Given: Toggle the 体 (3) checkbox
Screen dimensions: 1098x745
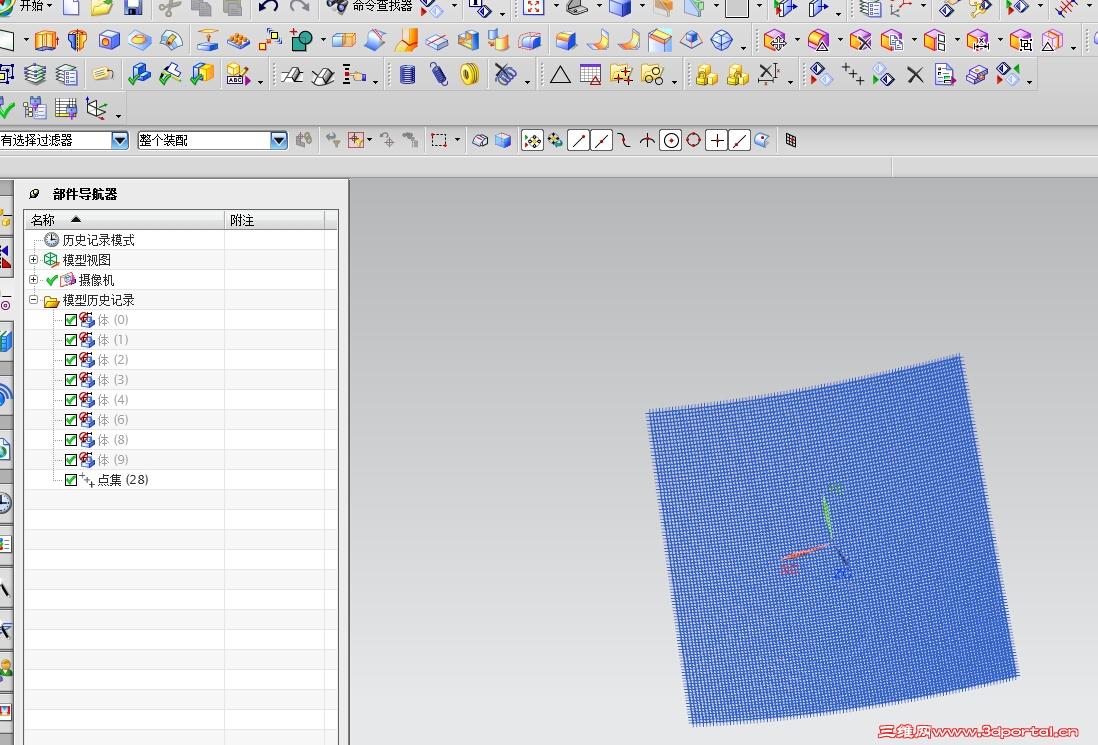Looking at the screenshot, I should point(71,380).
